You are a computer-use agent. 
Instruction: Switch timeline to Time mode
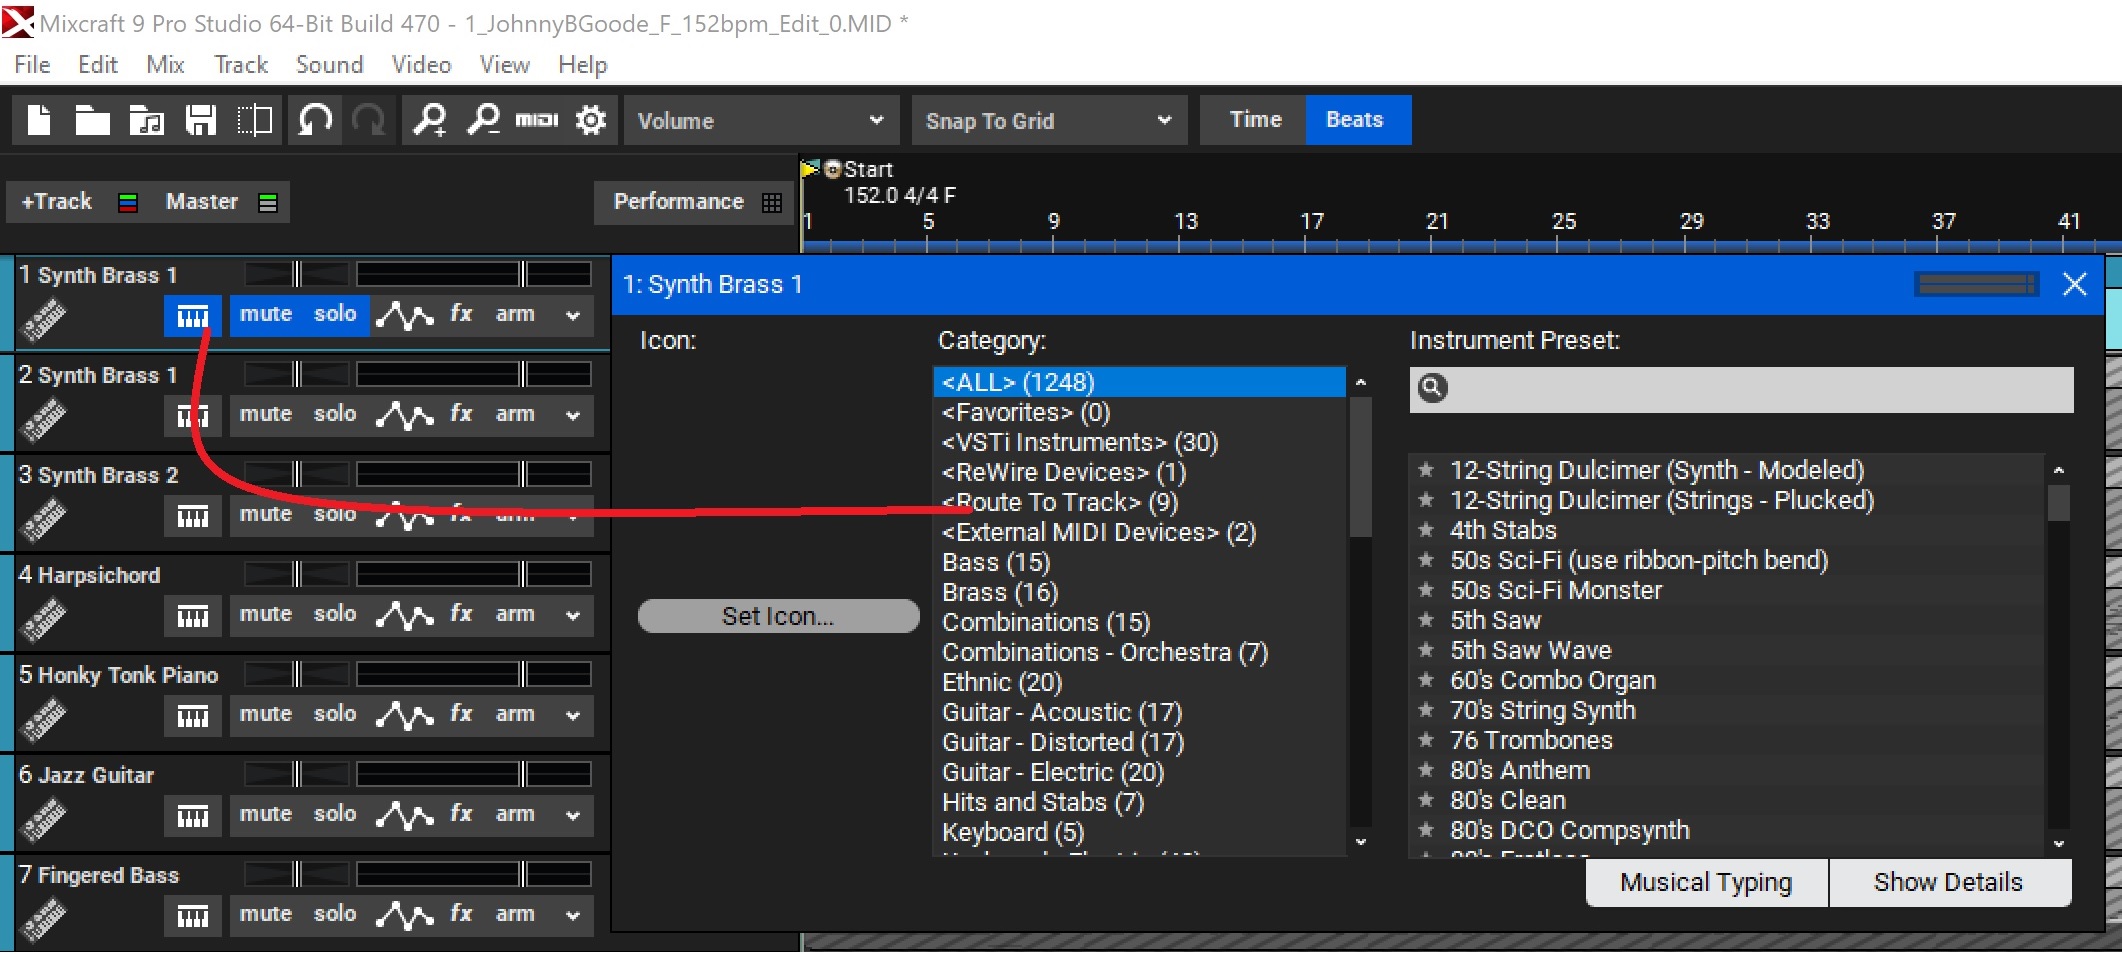1255,120
